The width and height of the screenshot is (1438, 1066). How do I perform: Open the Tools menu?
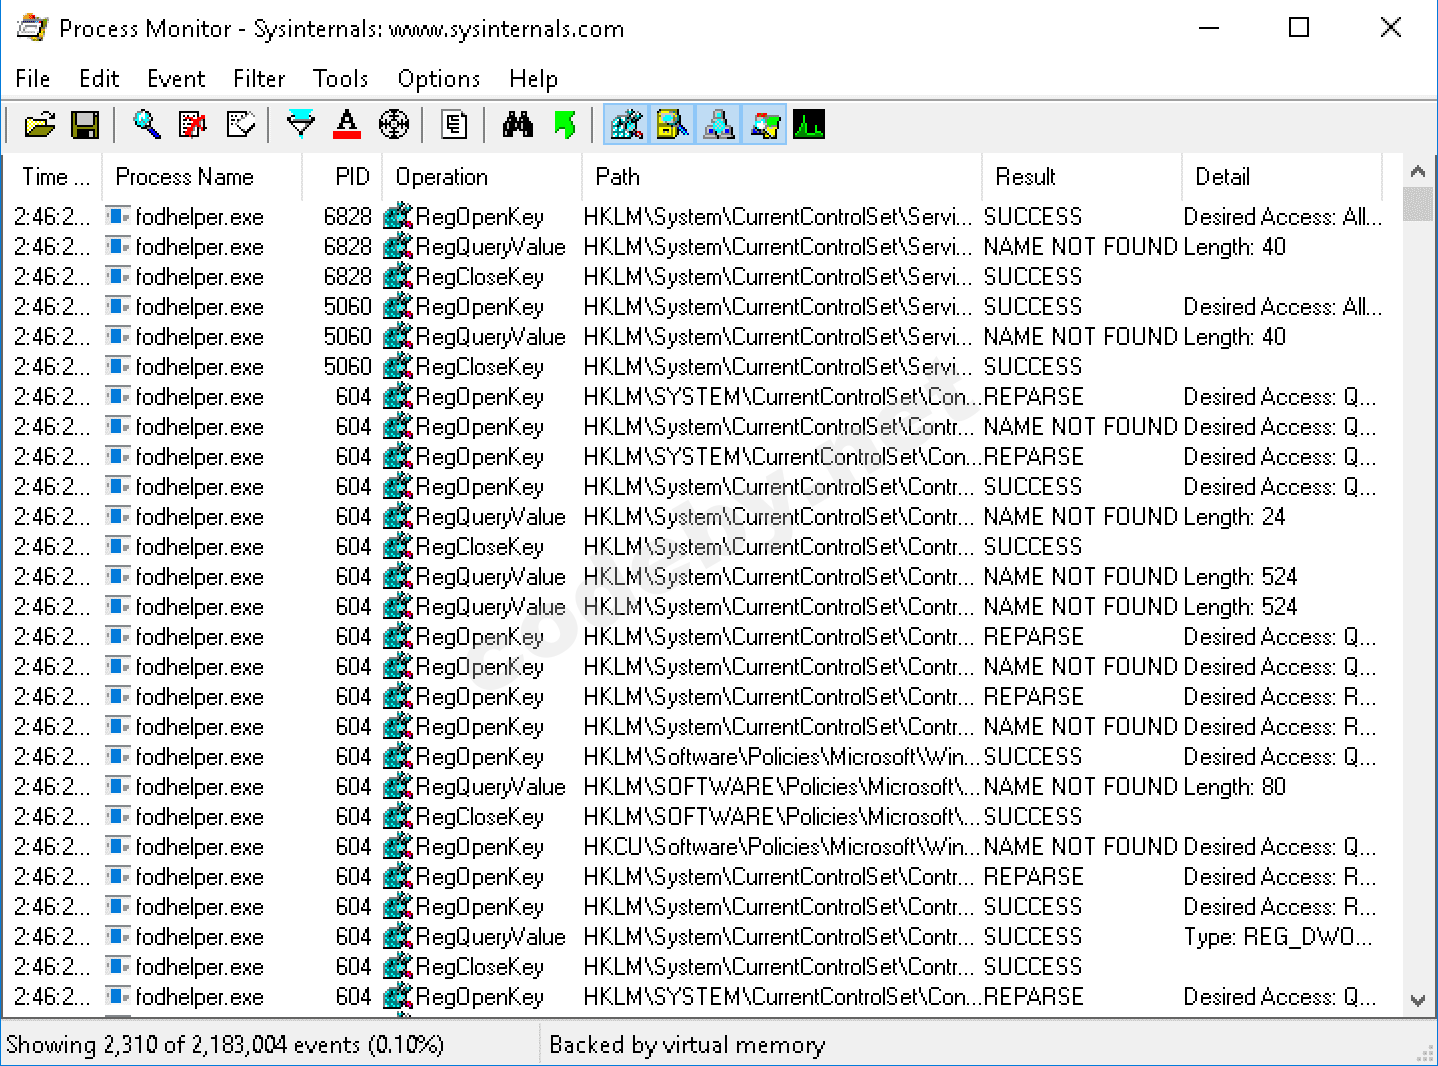point(341,79)
